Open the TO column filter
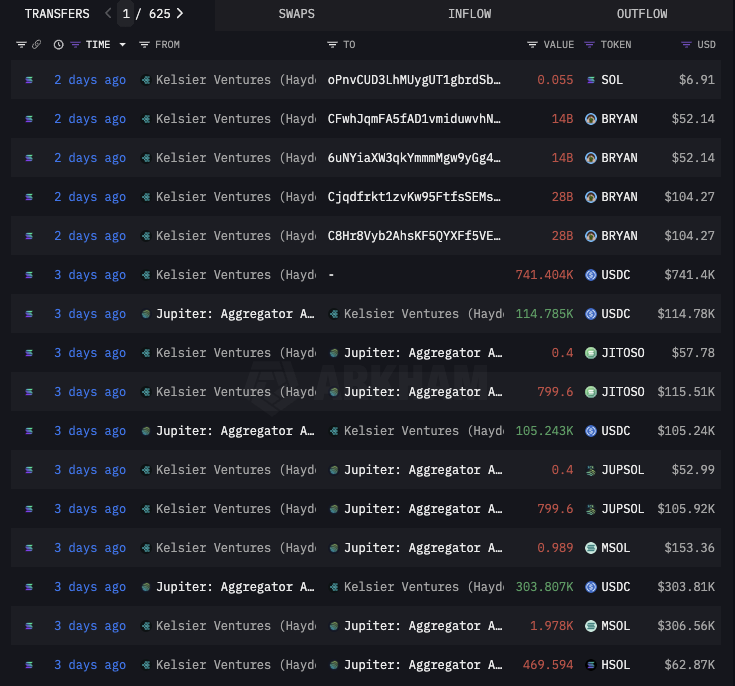 point(332,45)
